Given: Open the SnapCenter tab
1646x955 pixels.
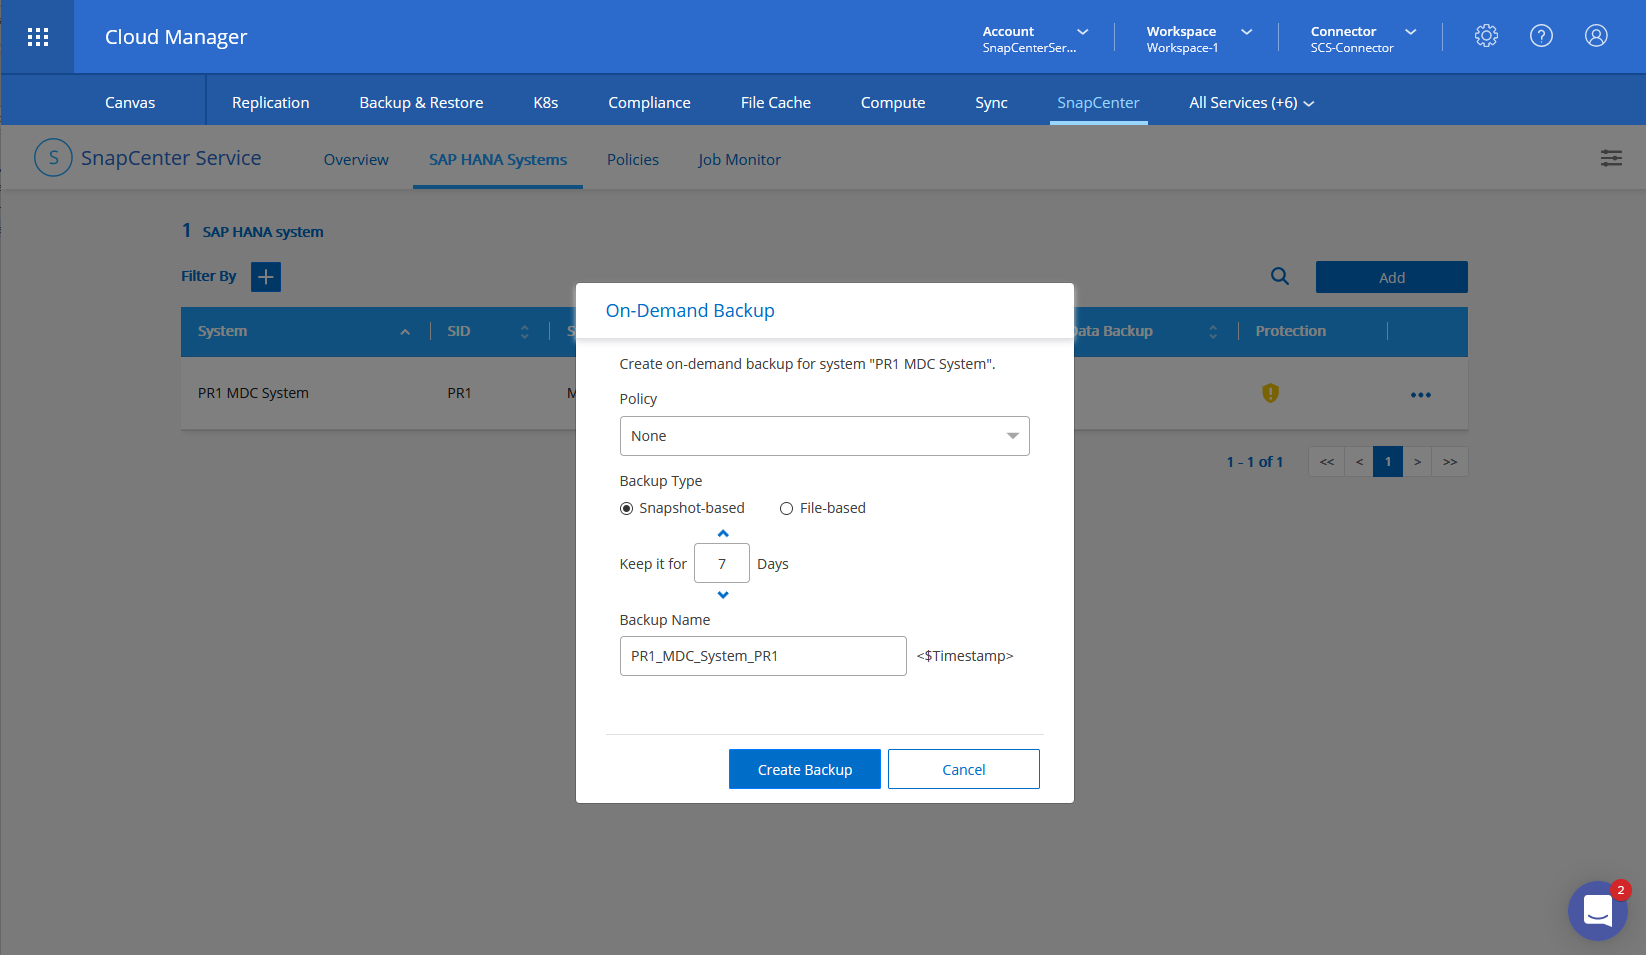Looking at the screenshot, I should pyautogui.click(x=1098, y=103).
